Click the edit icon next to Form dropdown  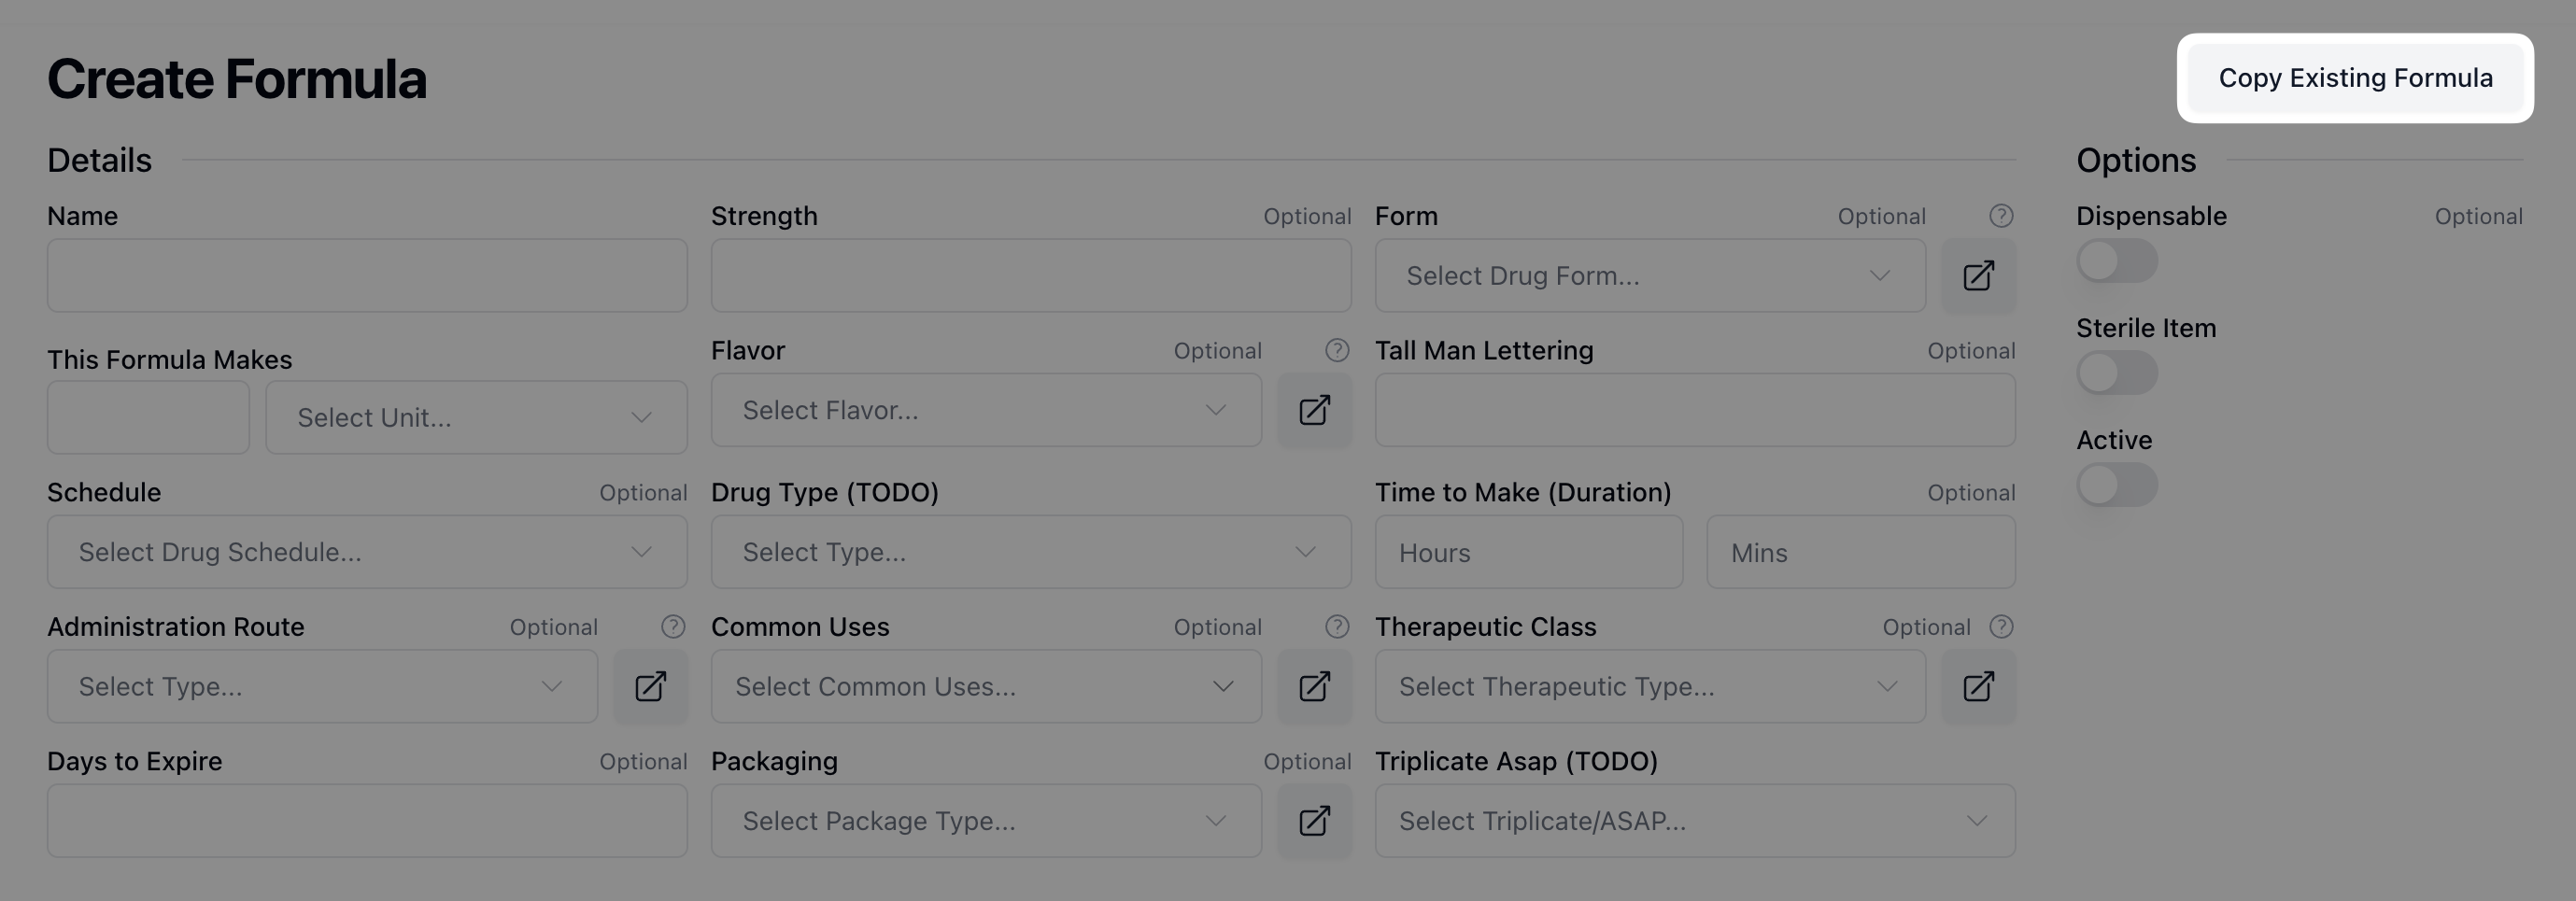pos(1978,275)
